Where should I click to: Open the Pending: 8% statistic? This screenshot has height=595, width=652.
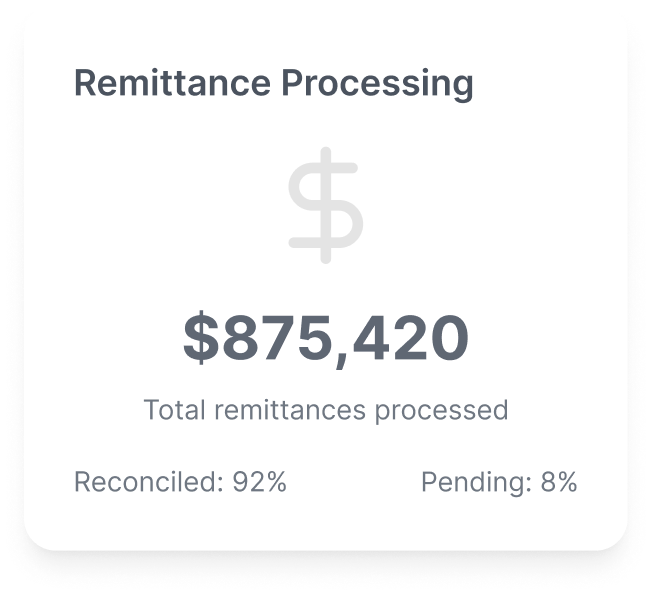point(499,482)
